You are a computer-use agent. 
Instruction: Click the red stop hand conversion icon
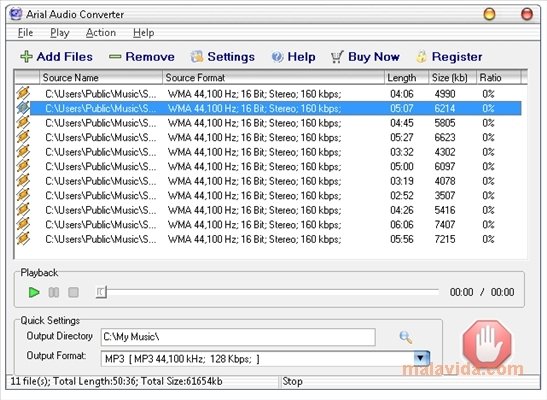tap(487, 345)
